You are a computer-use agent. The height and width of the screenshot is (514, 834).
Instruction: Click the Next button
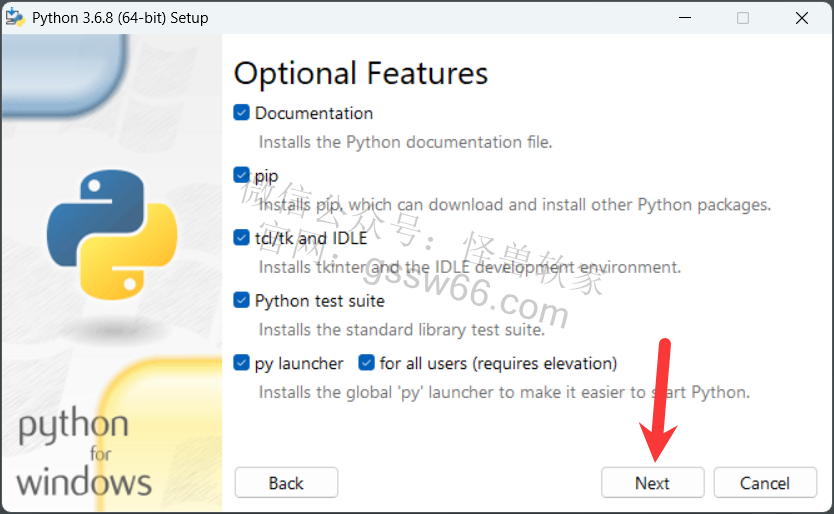pyautogui.click(x=653, y=483)
